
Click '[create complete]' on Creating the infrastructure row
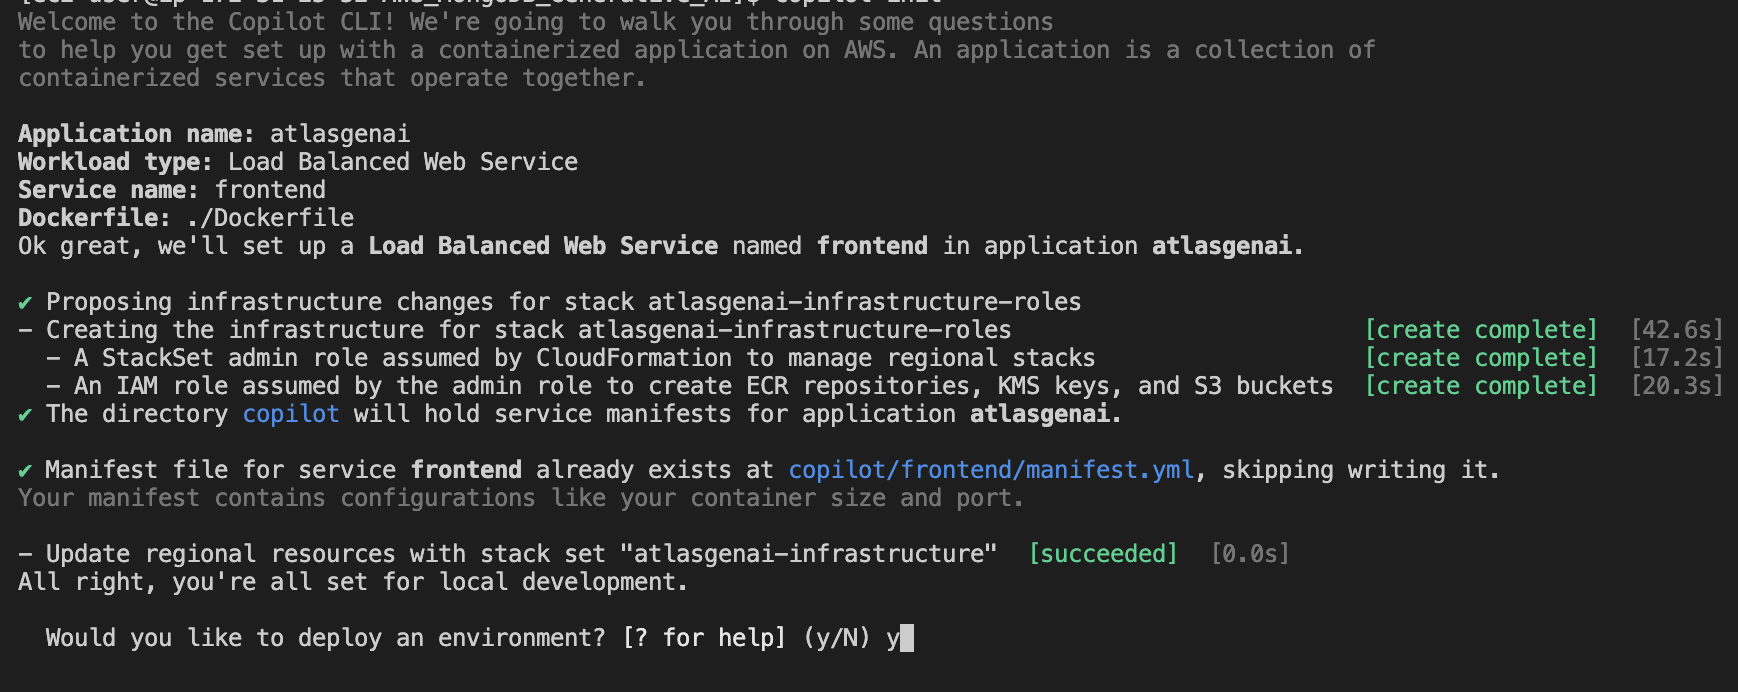(1481, 330)
